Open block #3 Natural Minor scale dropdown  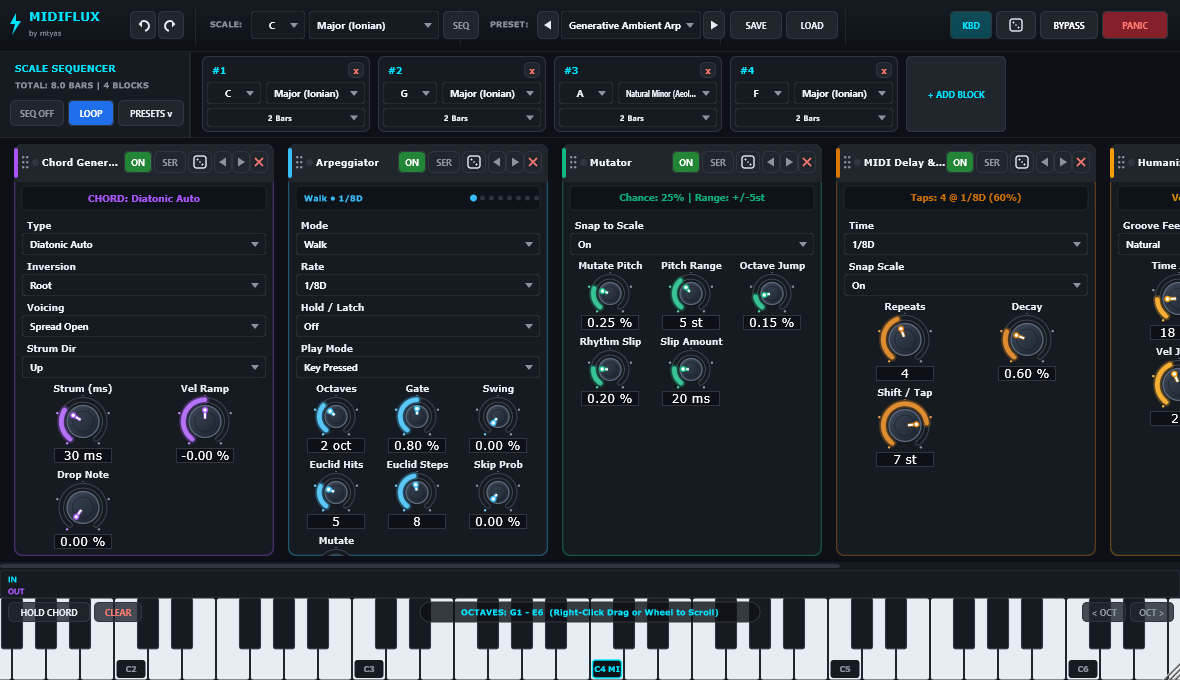668,94
